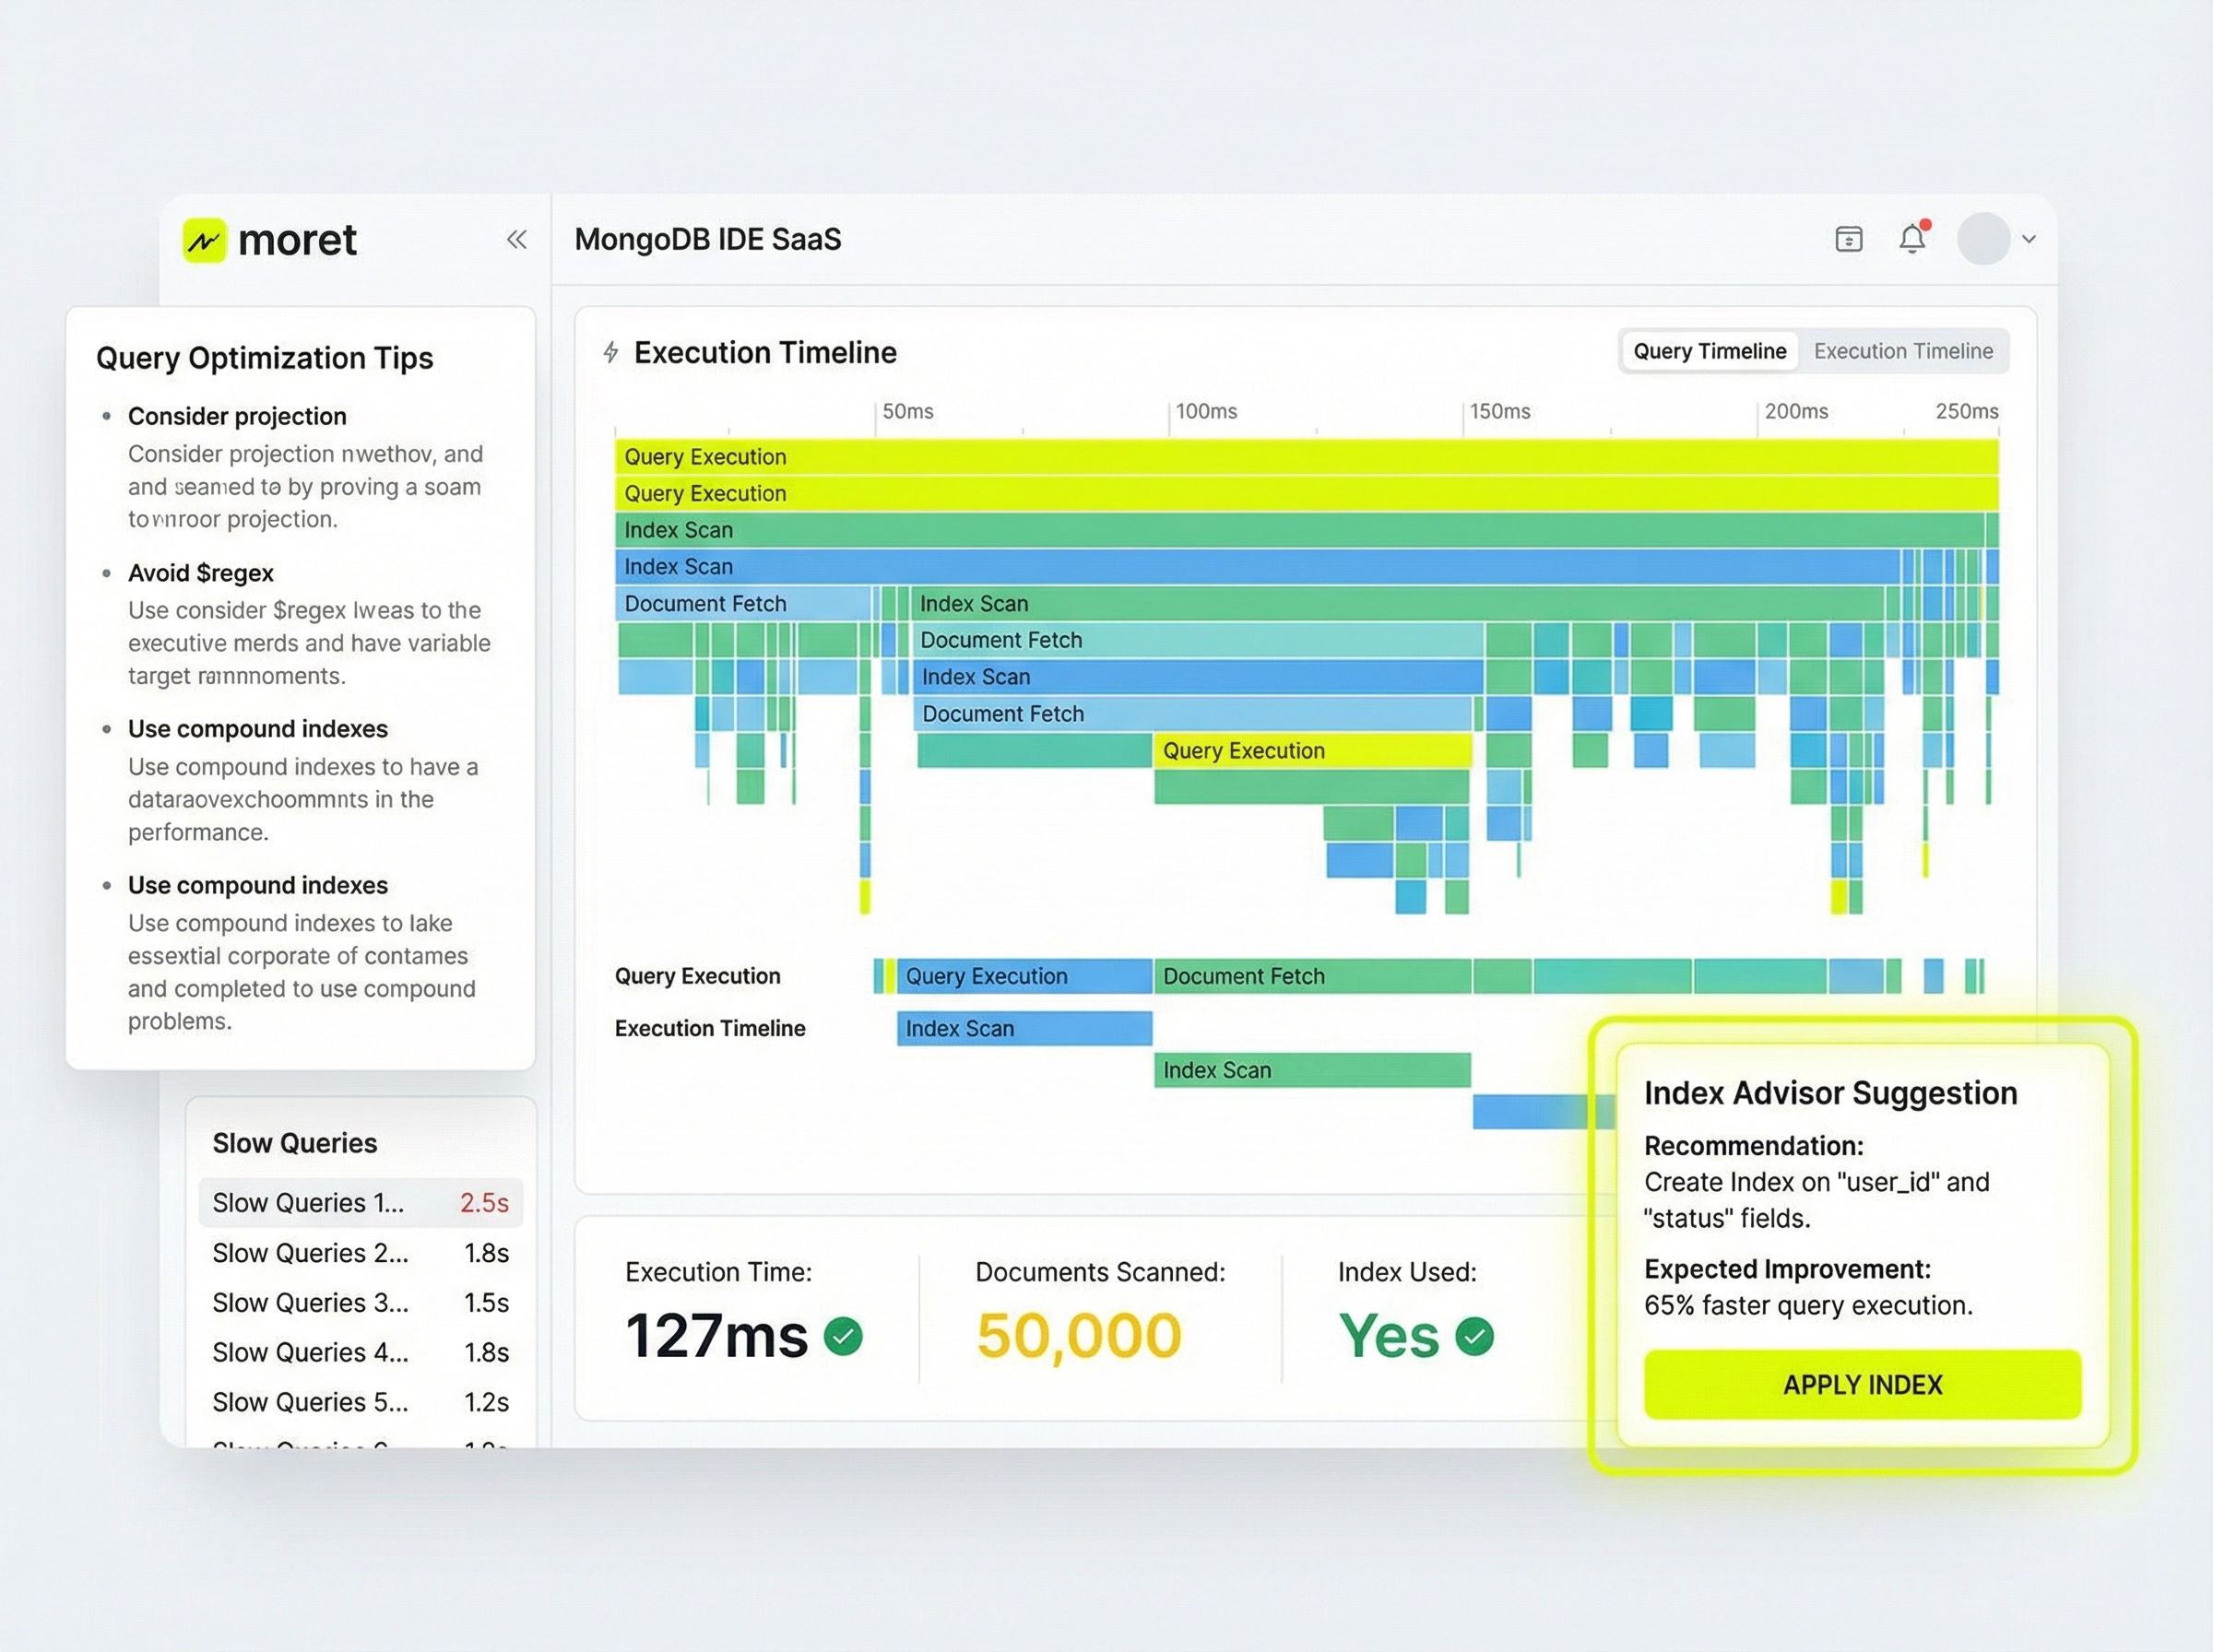Click the moret logo icon
This screenshot has width=2213, height=1652.
tap(203, 240)
